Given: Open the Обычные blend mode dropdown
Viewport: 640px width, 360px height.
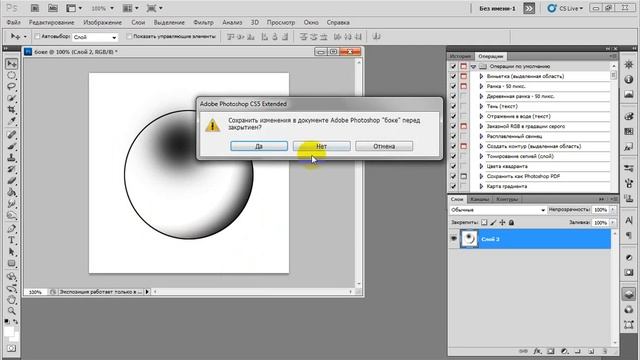Looking at the screenshot, I should (x=498, y=210).
